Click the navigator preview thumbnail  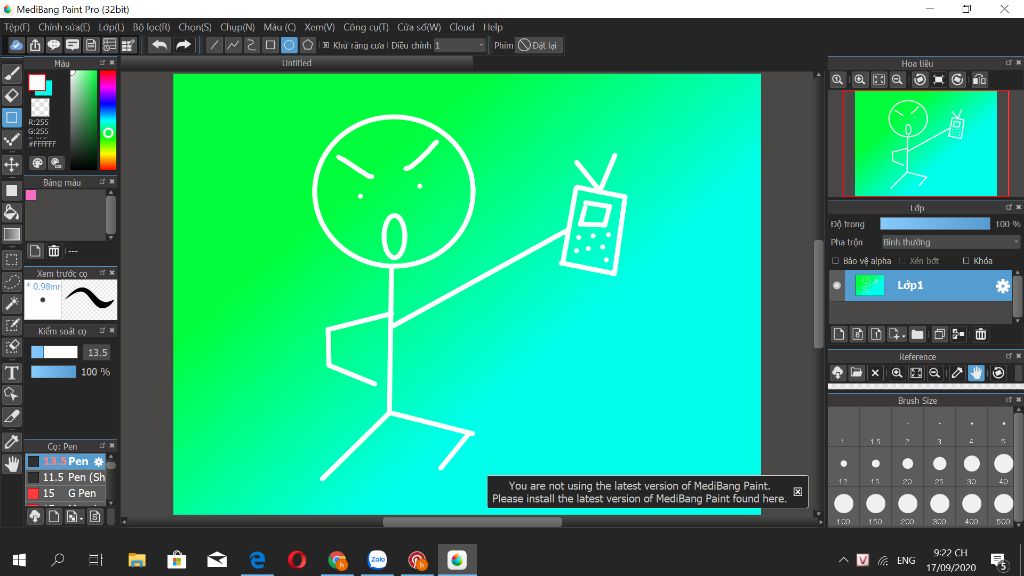tap(925, 144)
